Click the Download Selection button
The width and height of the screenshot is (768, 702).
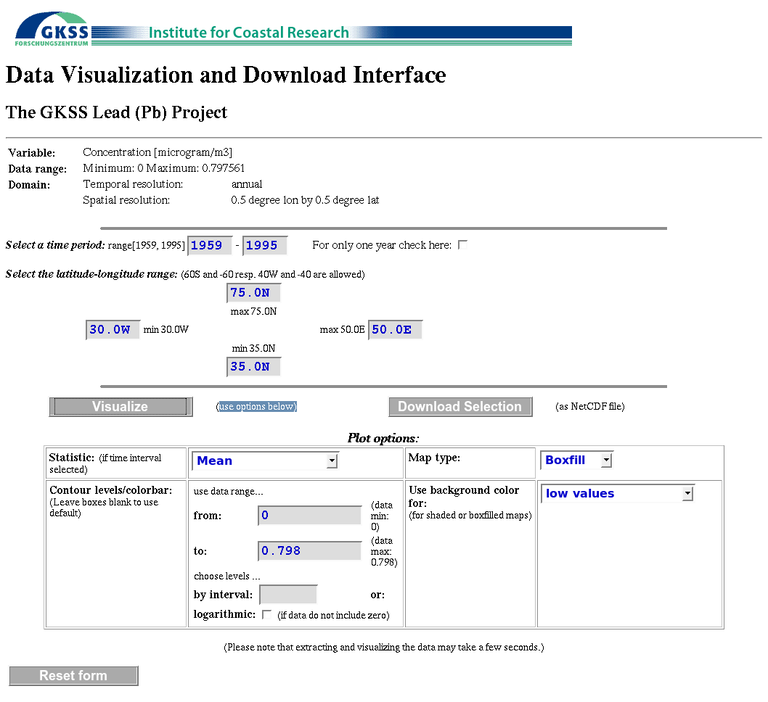(460, 407)
